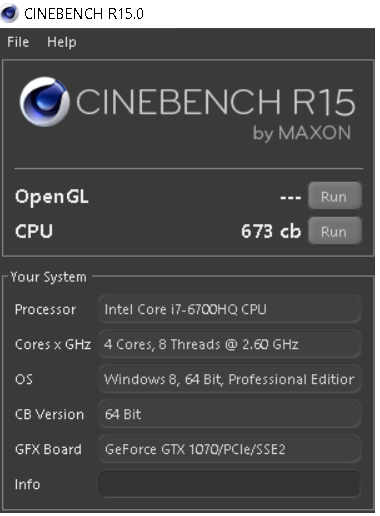
Task: Select the Processor field showing i7-6700HQ
Action: coord(229,309)
